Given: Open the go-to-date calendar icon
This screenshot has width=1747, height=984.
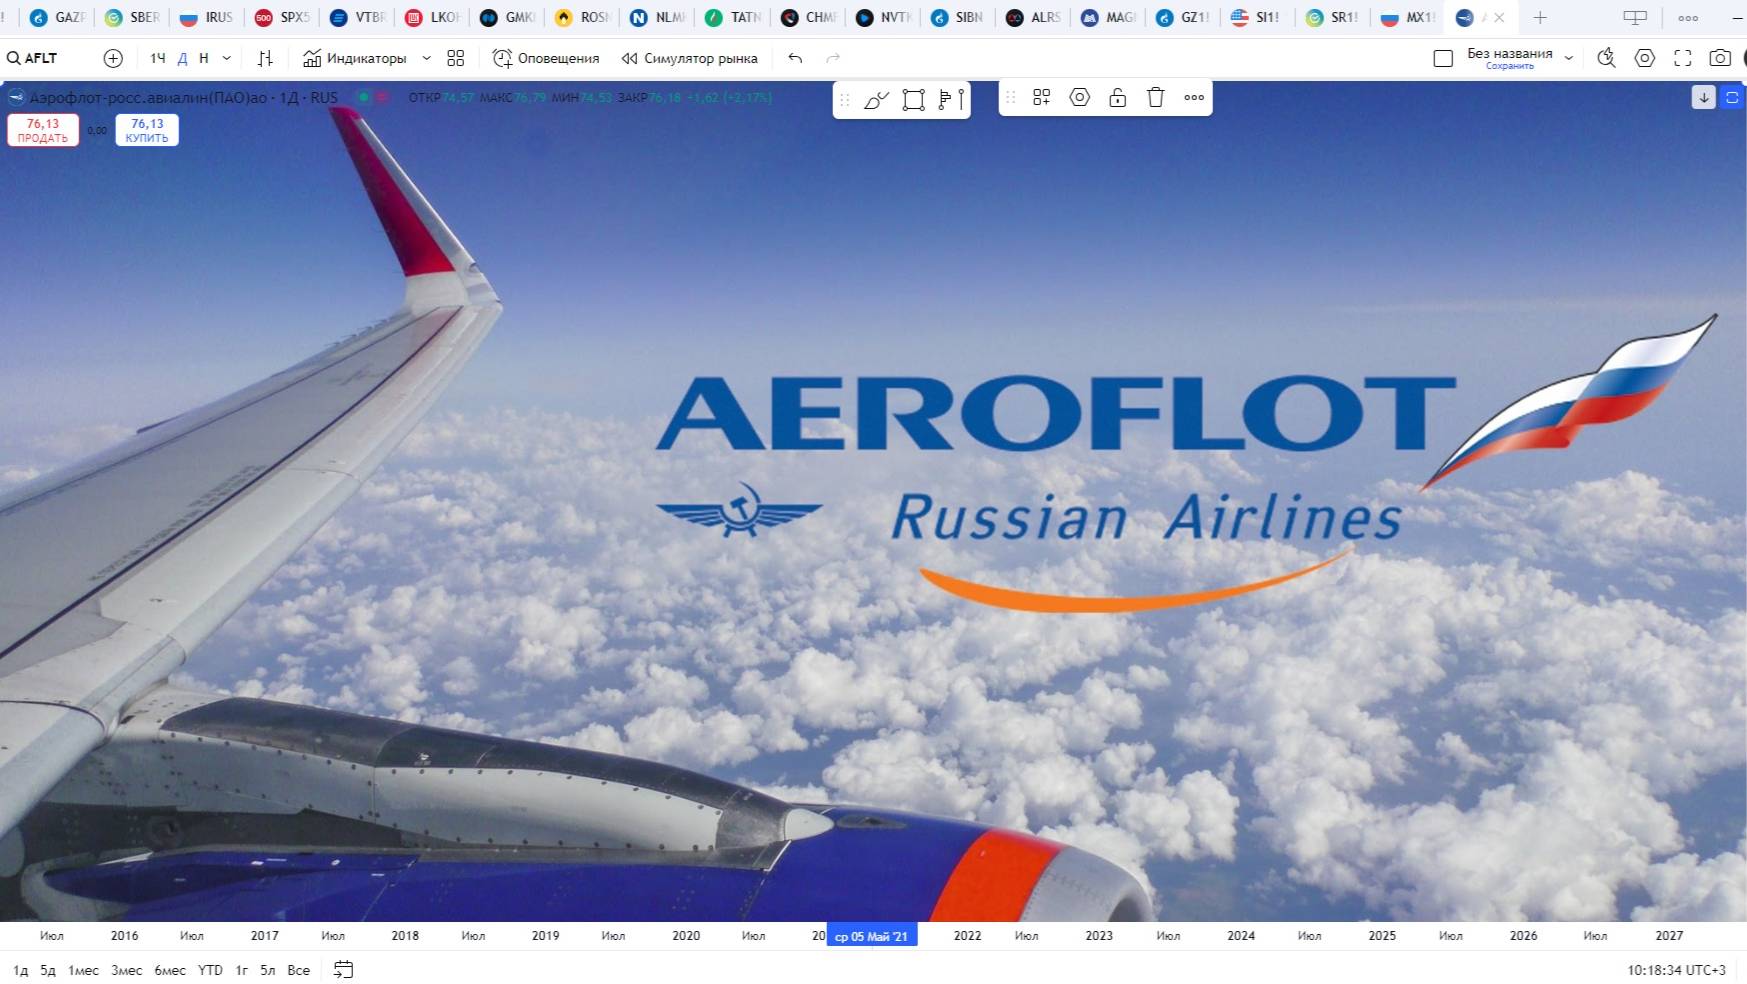Looking at the screenshot, I should (343, 969).
